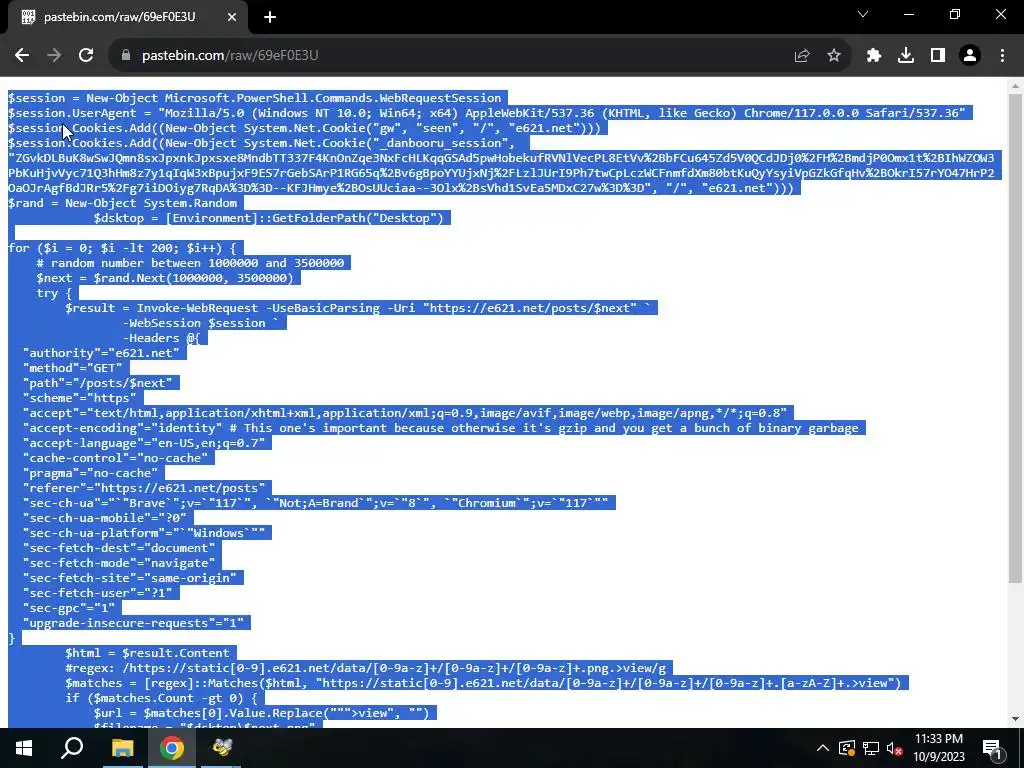Click the "$rand = New-Object System.Random" line
The height and width of the screenshot is (768, 1024).
pos(122,203)
